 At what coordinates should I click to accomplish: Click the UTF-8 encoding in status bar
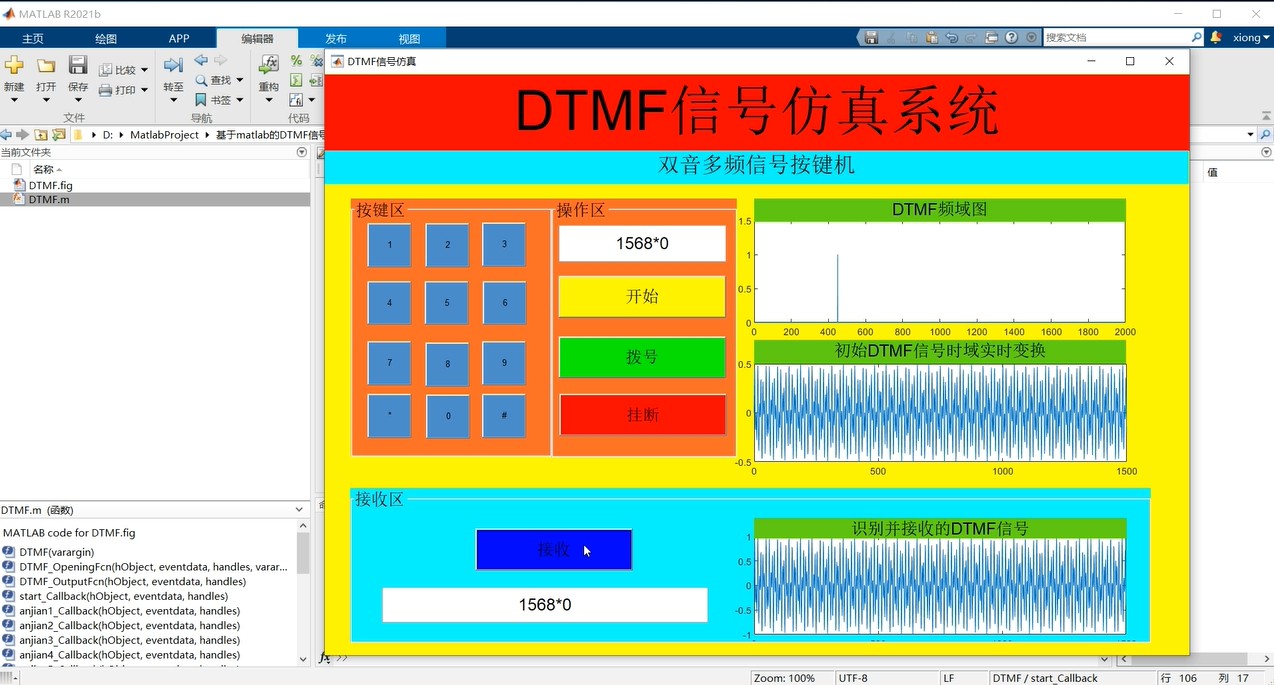854,678
